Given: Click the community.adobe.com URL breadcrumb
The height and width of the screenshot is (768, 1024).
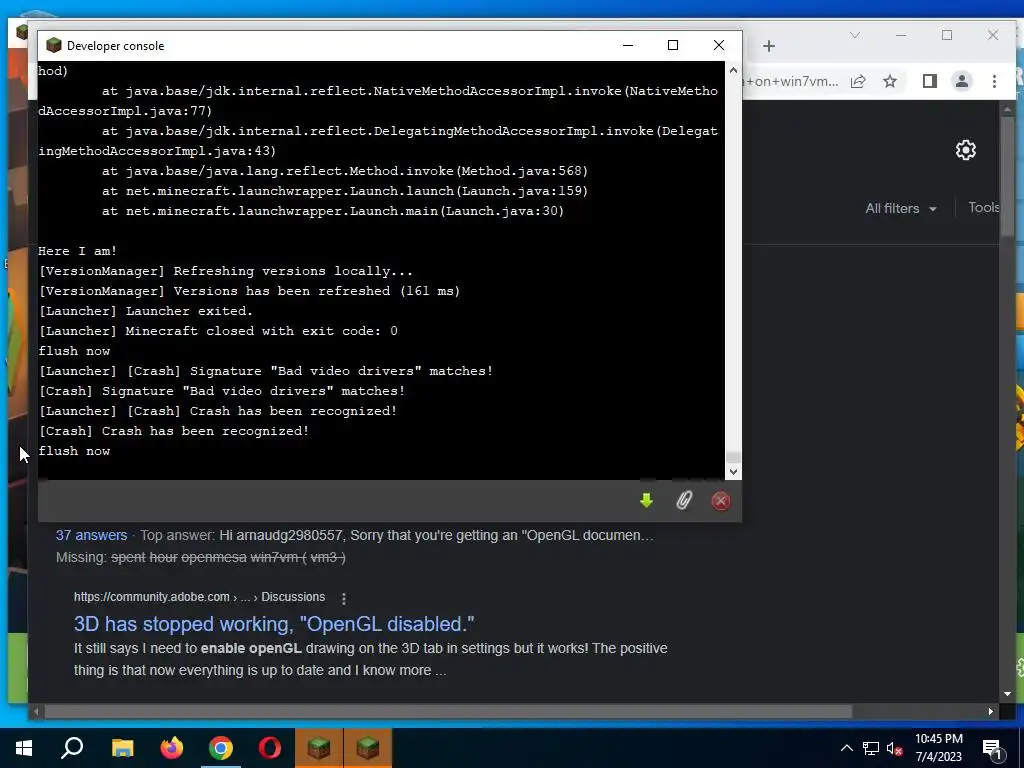Looking at the screenshot, I should click(x=199, y=597).
